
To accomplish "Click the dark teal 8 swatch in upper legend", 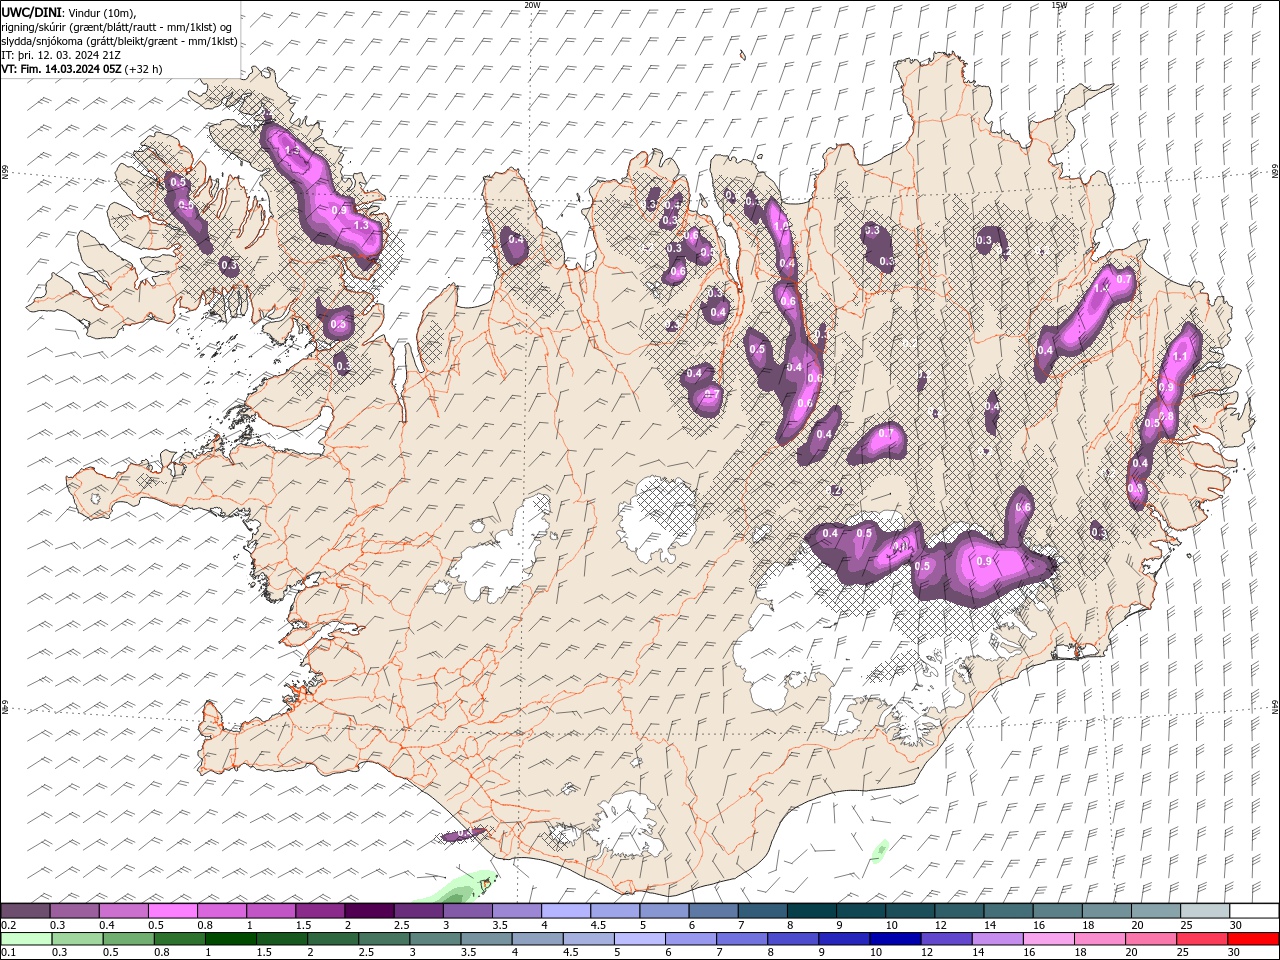I will (x=811, y=911).
